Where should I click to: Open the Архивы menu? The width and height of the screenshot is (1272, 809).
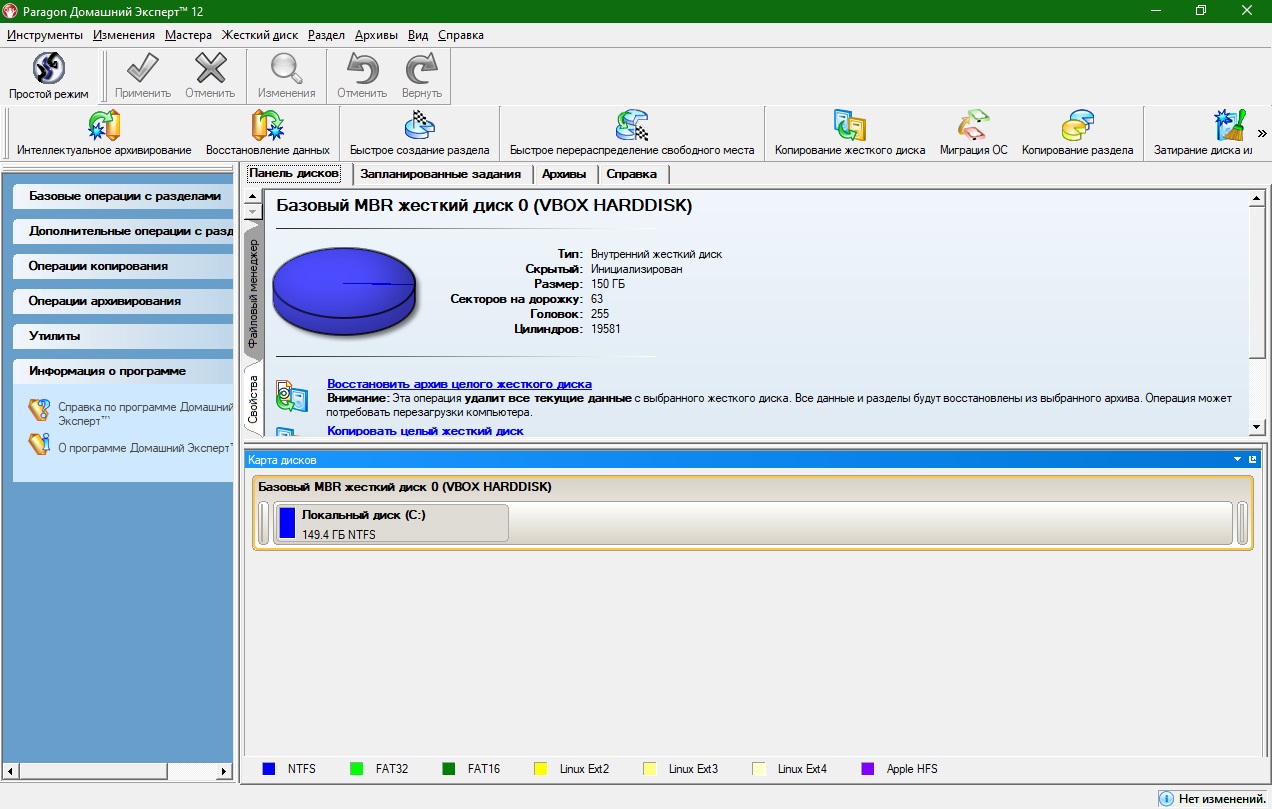tap(376, 34)
